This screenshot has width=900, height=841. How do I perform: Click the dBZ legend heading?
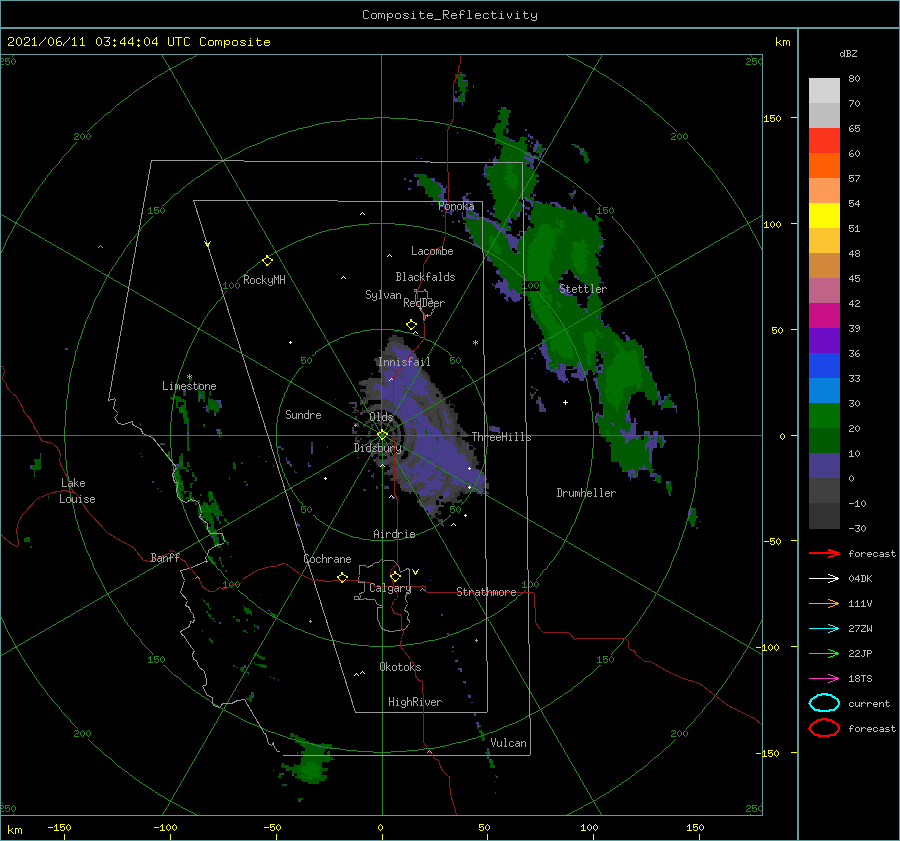tap(848, 53)
